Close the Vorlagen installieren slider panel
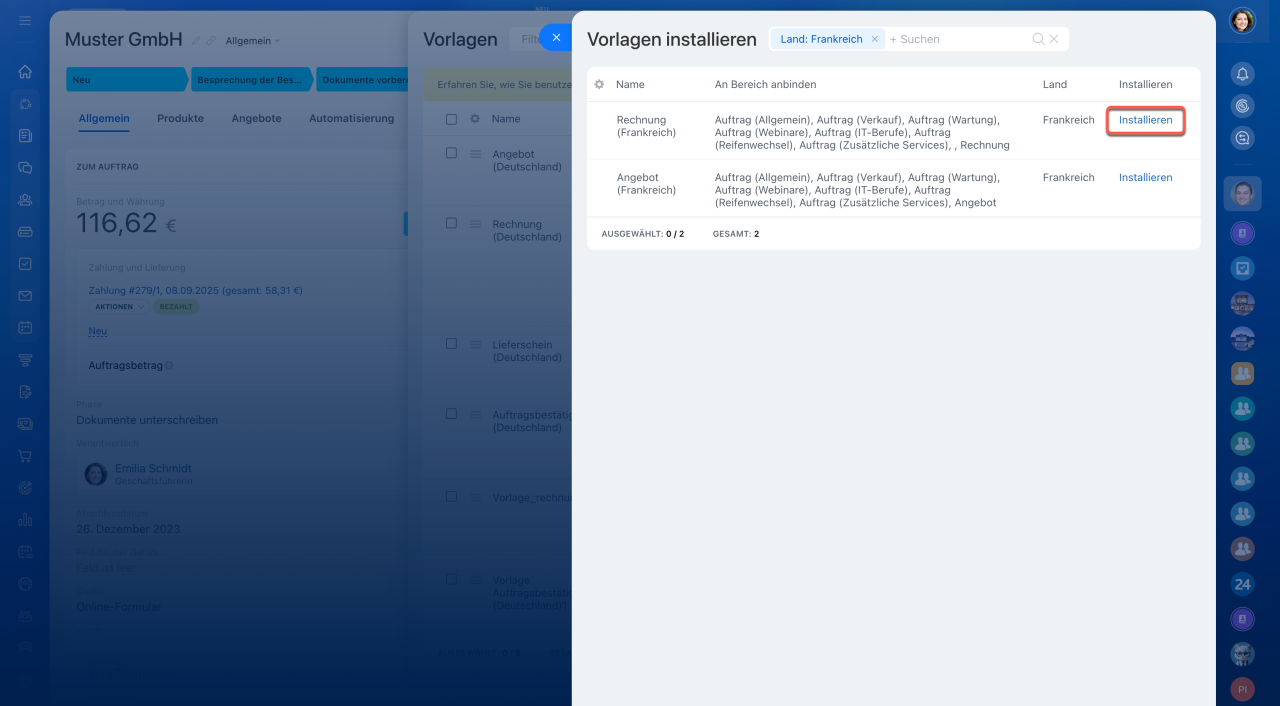Viewport: 1280px width, 706px height. click(556, 37)
